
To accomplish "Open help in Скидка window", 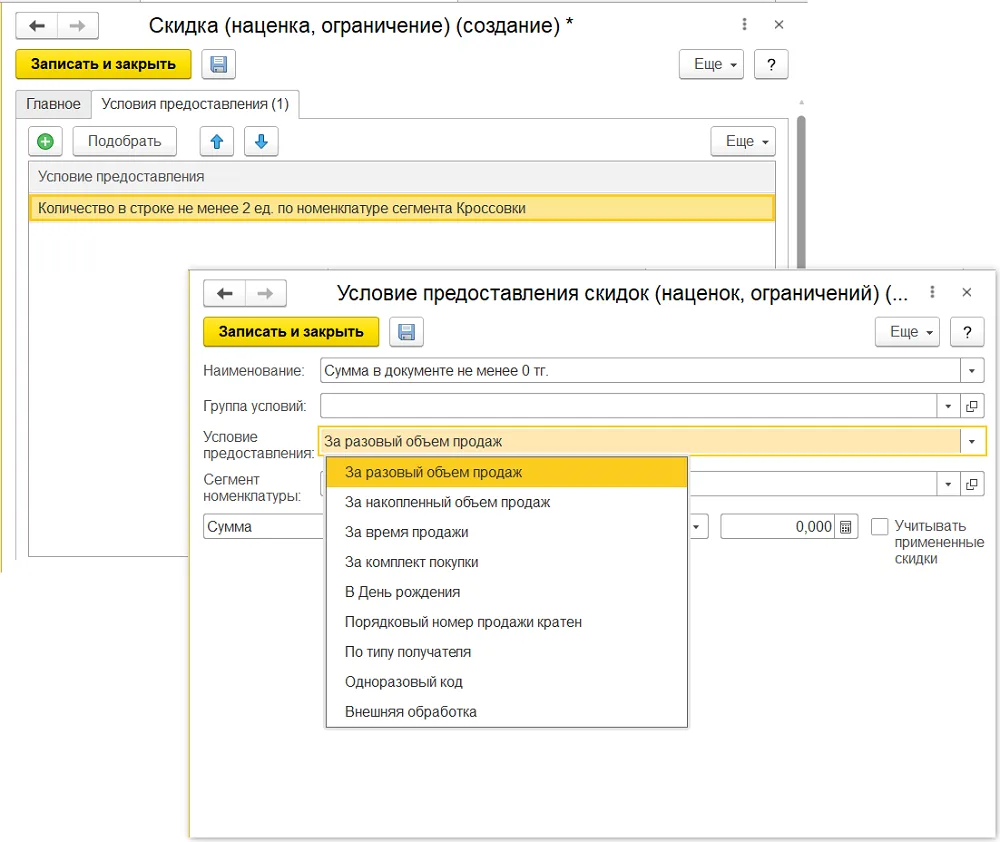I will point(771,64).
